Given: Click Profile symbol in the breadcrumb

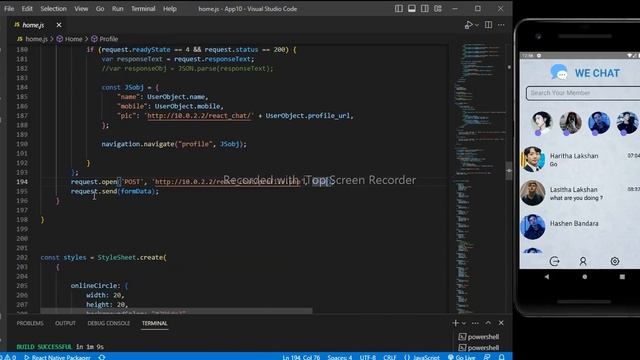Looking at the screenshot, I should coord(104,39).
